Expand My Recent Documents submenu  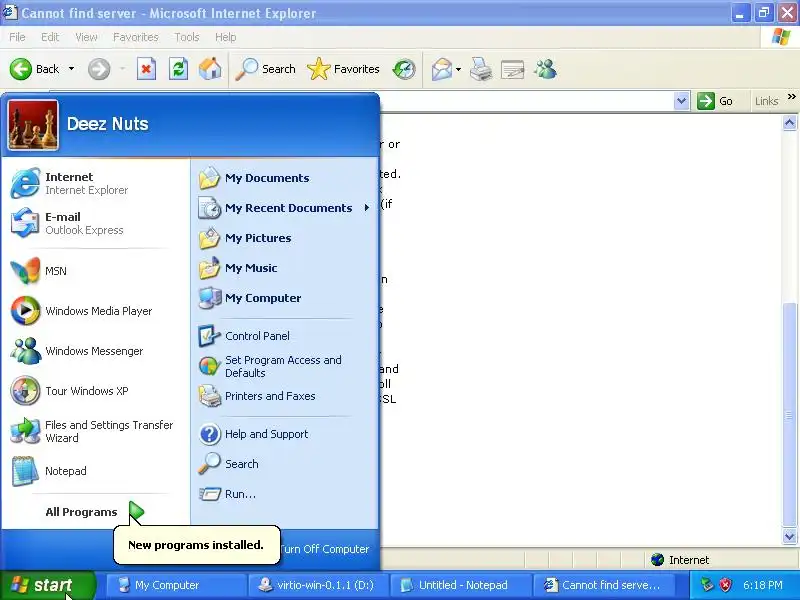coord(284,208)
